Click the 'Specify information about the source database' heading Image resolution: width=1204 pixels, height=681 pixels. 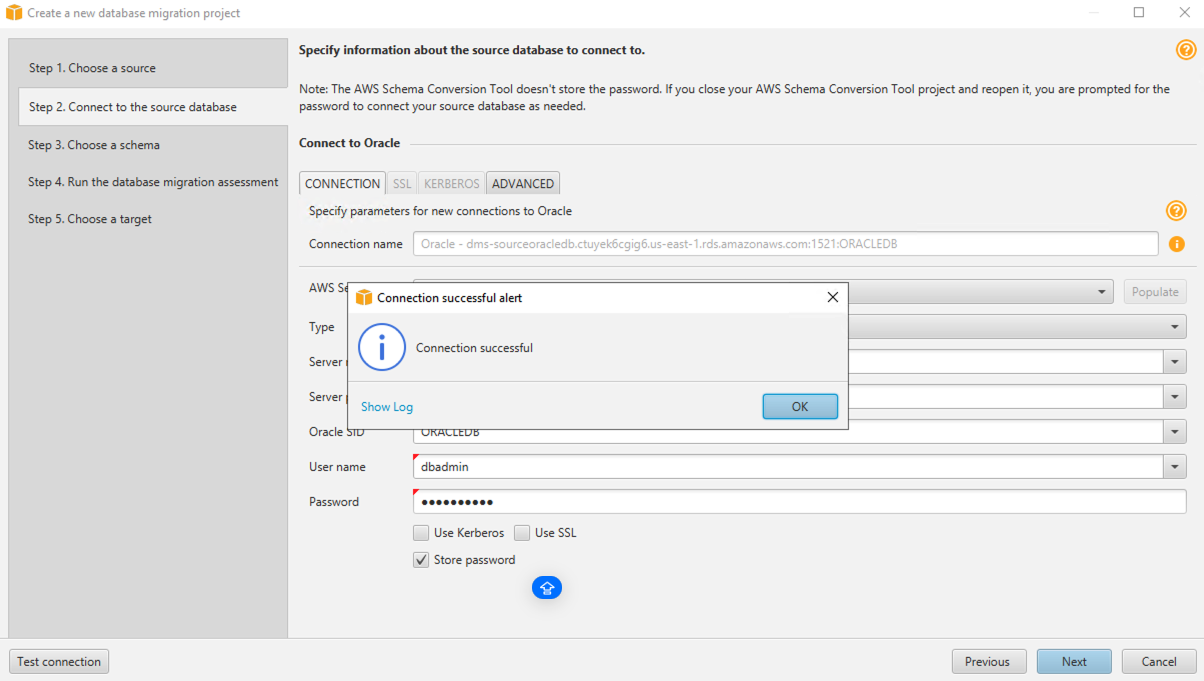[x=472, y=49]
